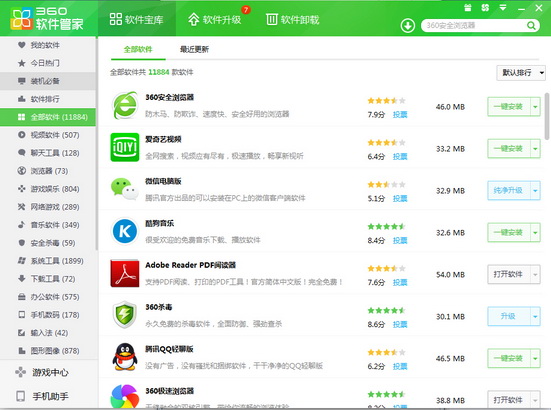Screen dimensions: 551x410
Task: Click the 腾讯QQ penguin icon
Action: click(125, 357)
